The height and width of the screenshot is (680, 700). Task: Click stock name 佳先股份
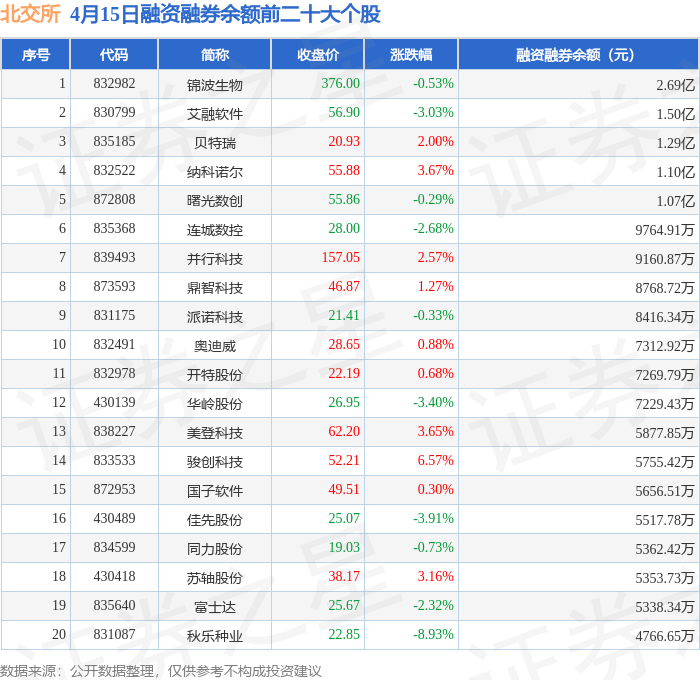(x=215, y=520)
